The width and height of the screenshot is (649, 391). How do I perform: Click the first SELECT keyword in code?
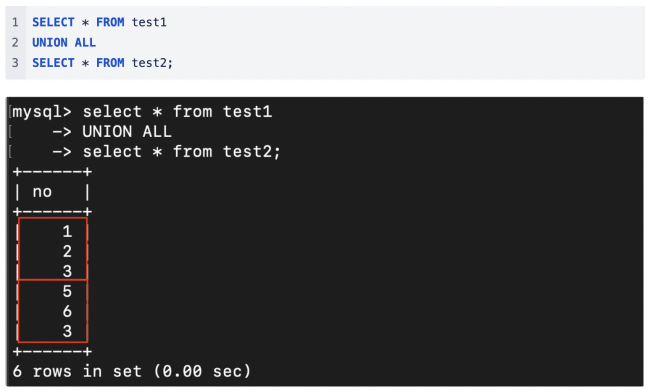(x=53, y=22)
